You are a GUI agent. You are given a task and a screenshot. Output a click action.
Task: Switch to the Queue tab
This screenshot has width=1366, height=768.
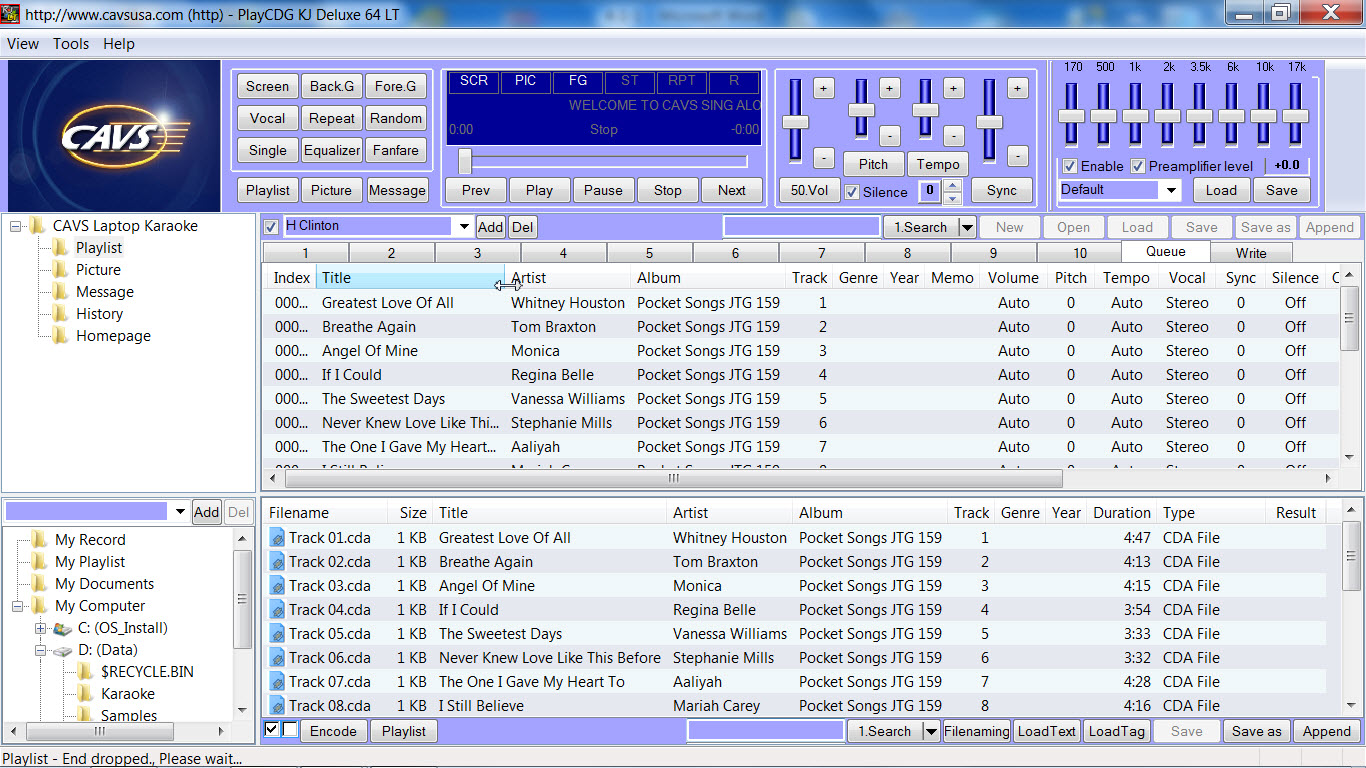point(1166,252)
